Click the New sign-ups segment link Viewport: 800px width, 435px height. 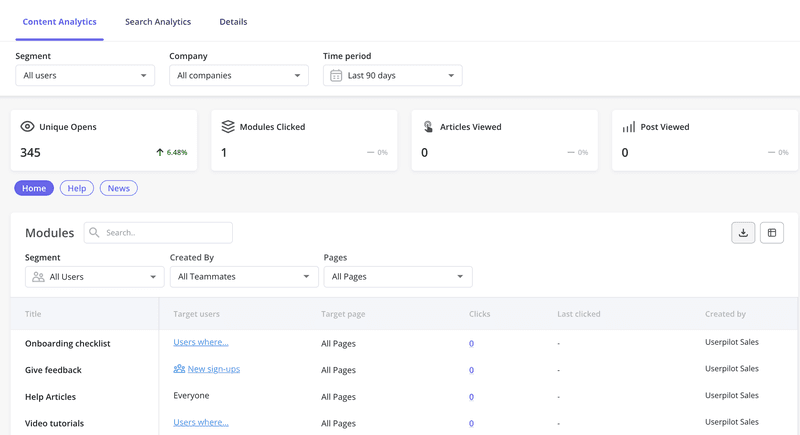[213, 369]
